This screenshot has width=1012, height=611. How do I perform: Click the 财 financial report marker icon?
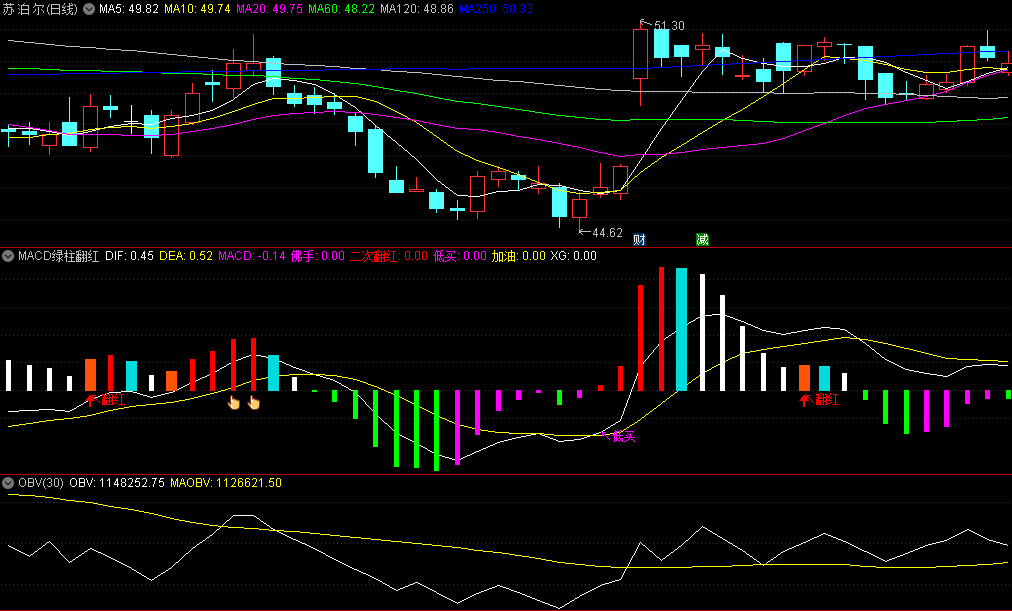click(639, 239)
